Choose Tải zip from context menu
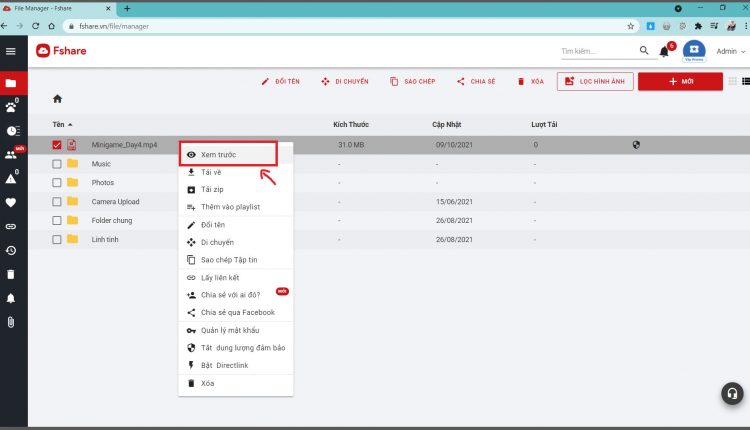Screen dimensions: 750x430 [235, 189]
